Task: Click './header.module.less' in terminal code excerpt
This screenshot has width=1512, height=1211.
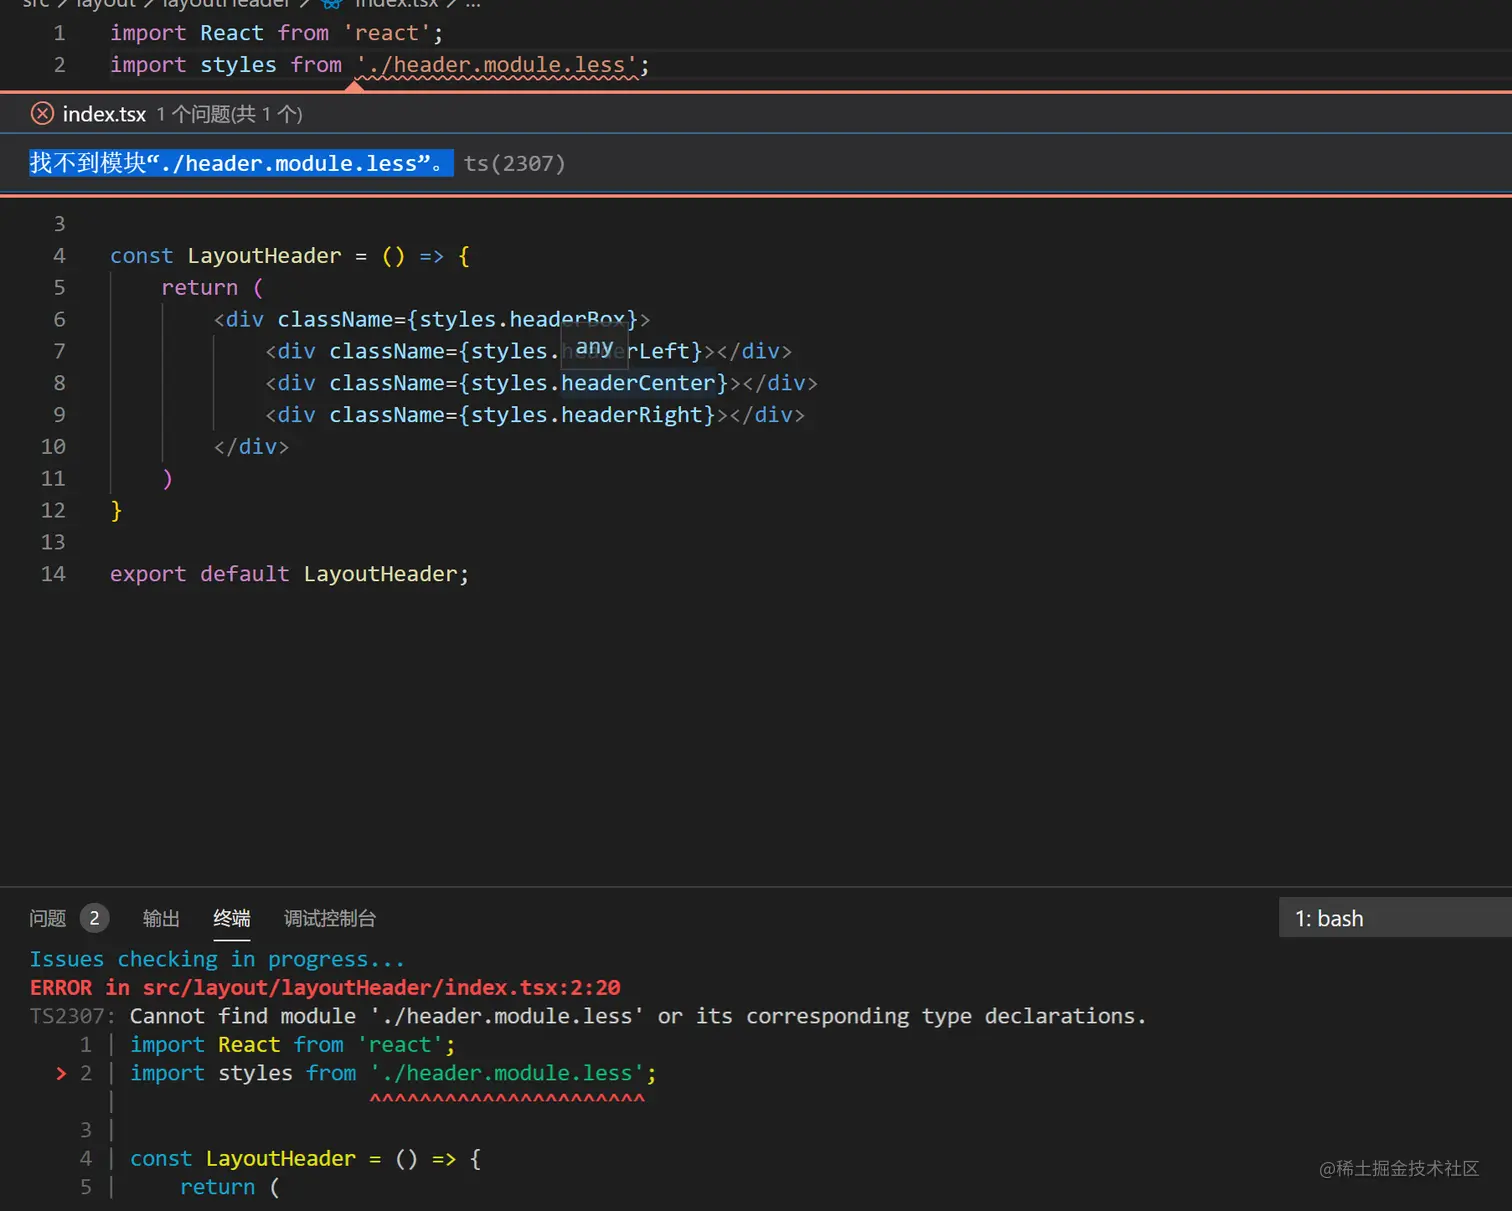Action: (507, 1073)
